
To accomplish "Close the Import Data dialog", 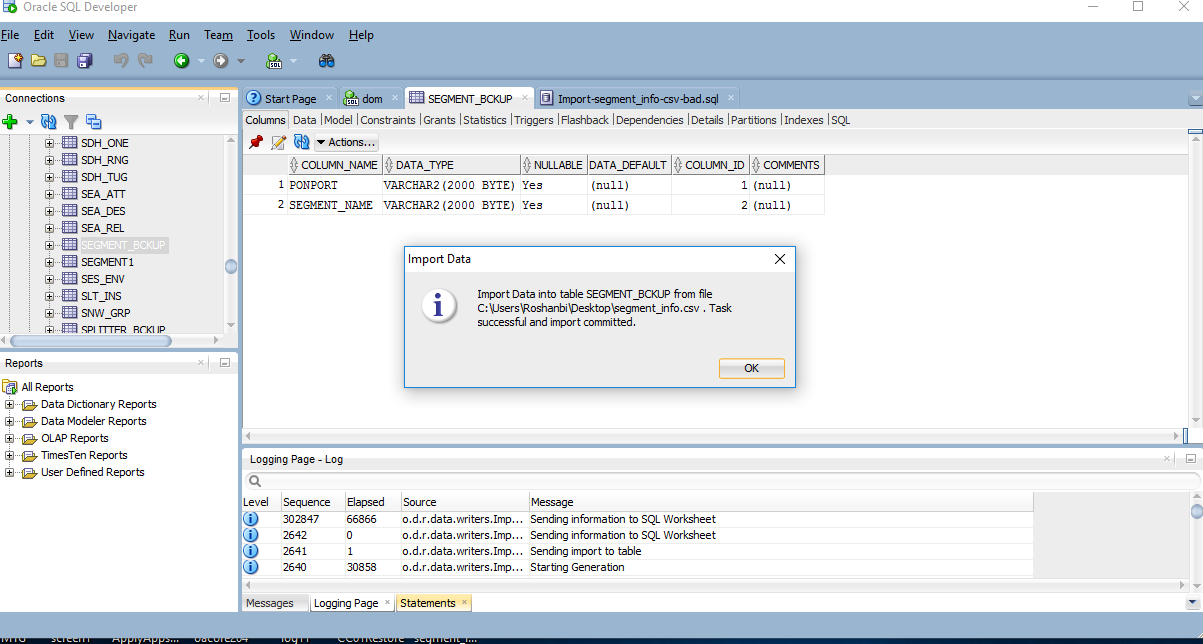I will point(780,259).
